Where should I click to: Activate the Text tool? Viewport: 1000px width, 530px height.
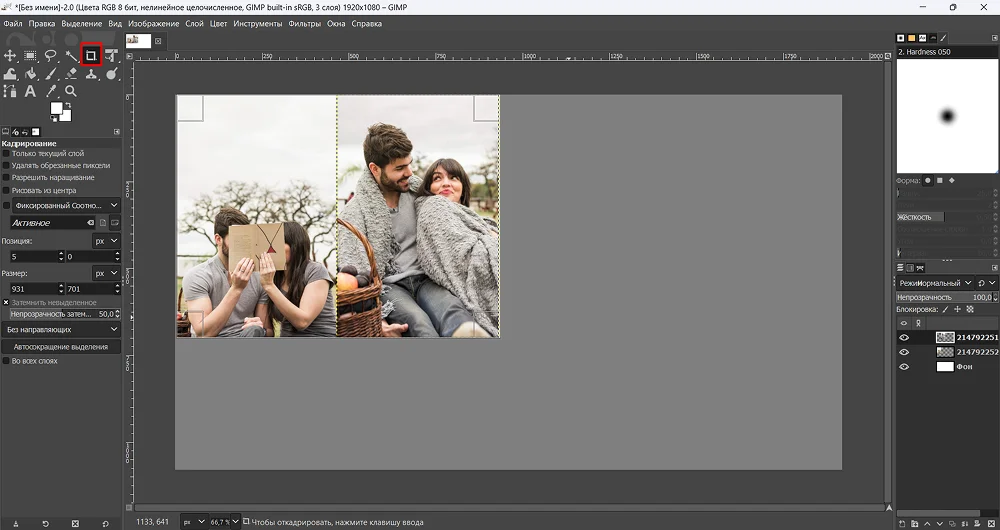point(30,91)
